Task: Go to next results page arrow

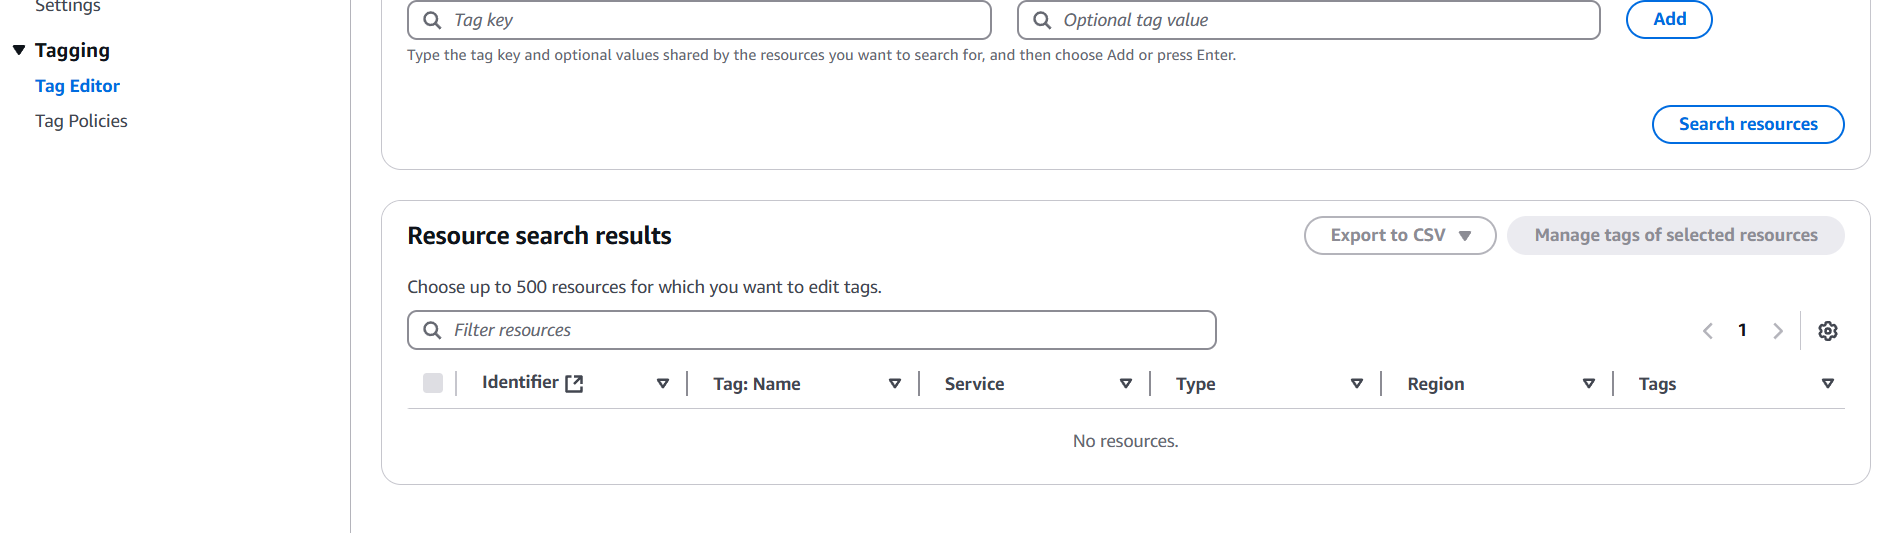Action: click(1777, 331)
